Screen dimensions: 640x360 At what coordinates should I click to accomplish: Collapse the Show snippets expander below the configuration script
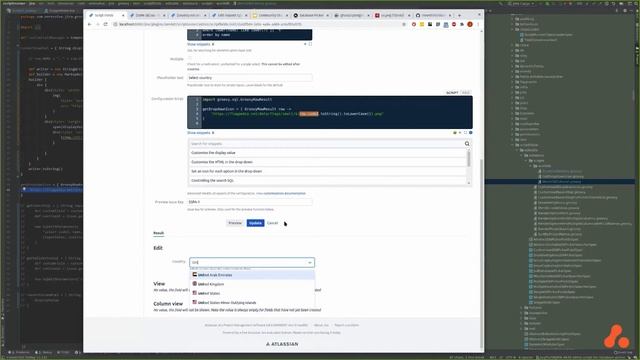pos(200,133)
